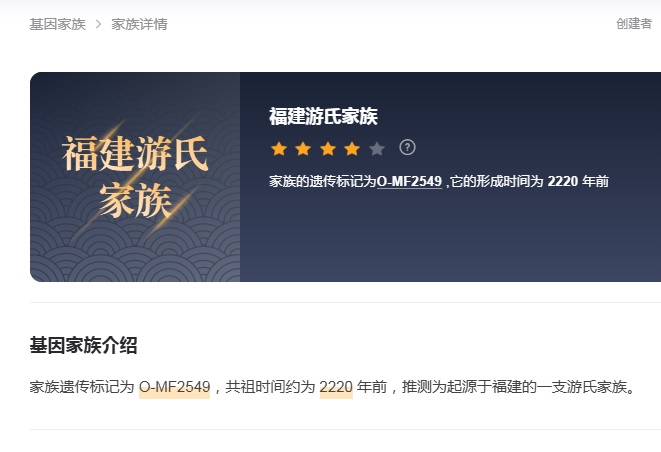Click the 福建游氏家族 banner title
Image resolution: width=661 pixels, height=452 pixels.
point(323,116)
